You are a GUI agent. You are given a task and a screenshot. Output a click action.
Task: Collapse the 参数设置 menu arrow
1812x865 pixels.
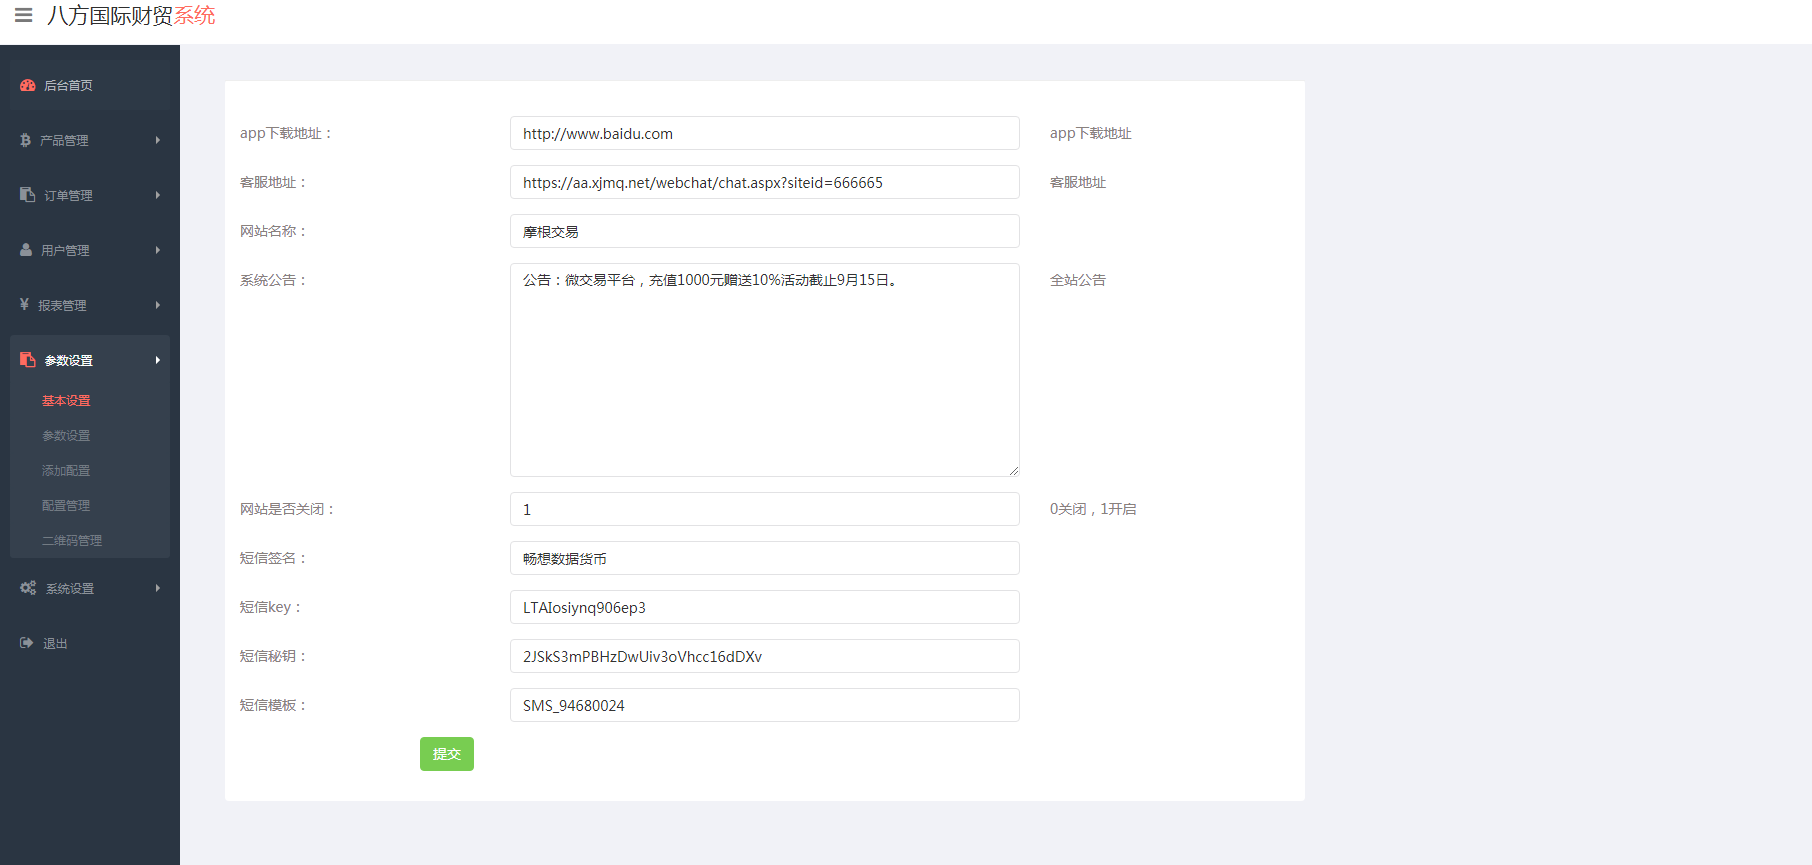pos(158,360)
